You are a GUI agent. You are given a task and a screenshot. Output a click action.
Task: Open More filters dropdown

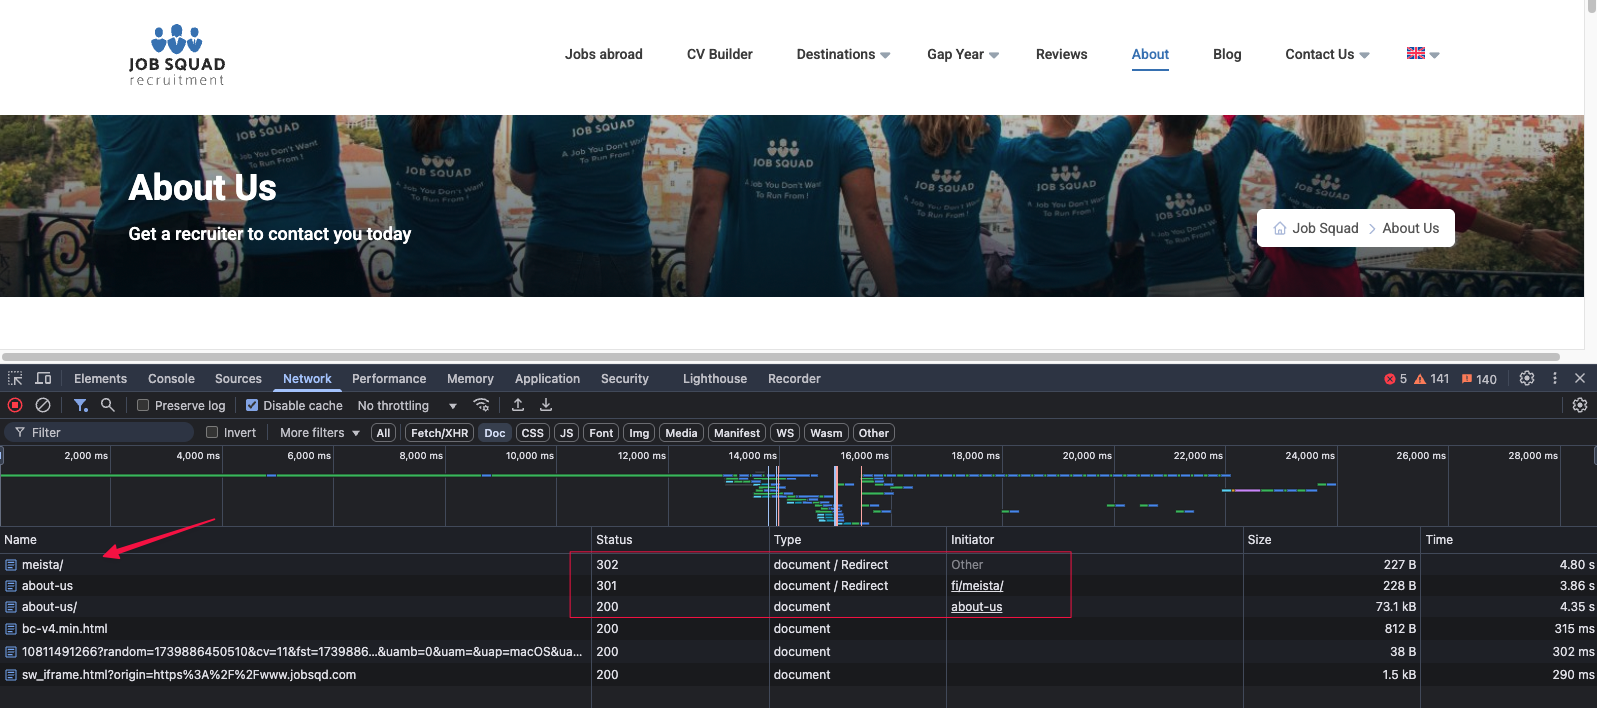319,432
